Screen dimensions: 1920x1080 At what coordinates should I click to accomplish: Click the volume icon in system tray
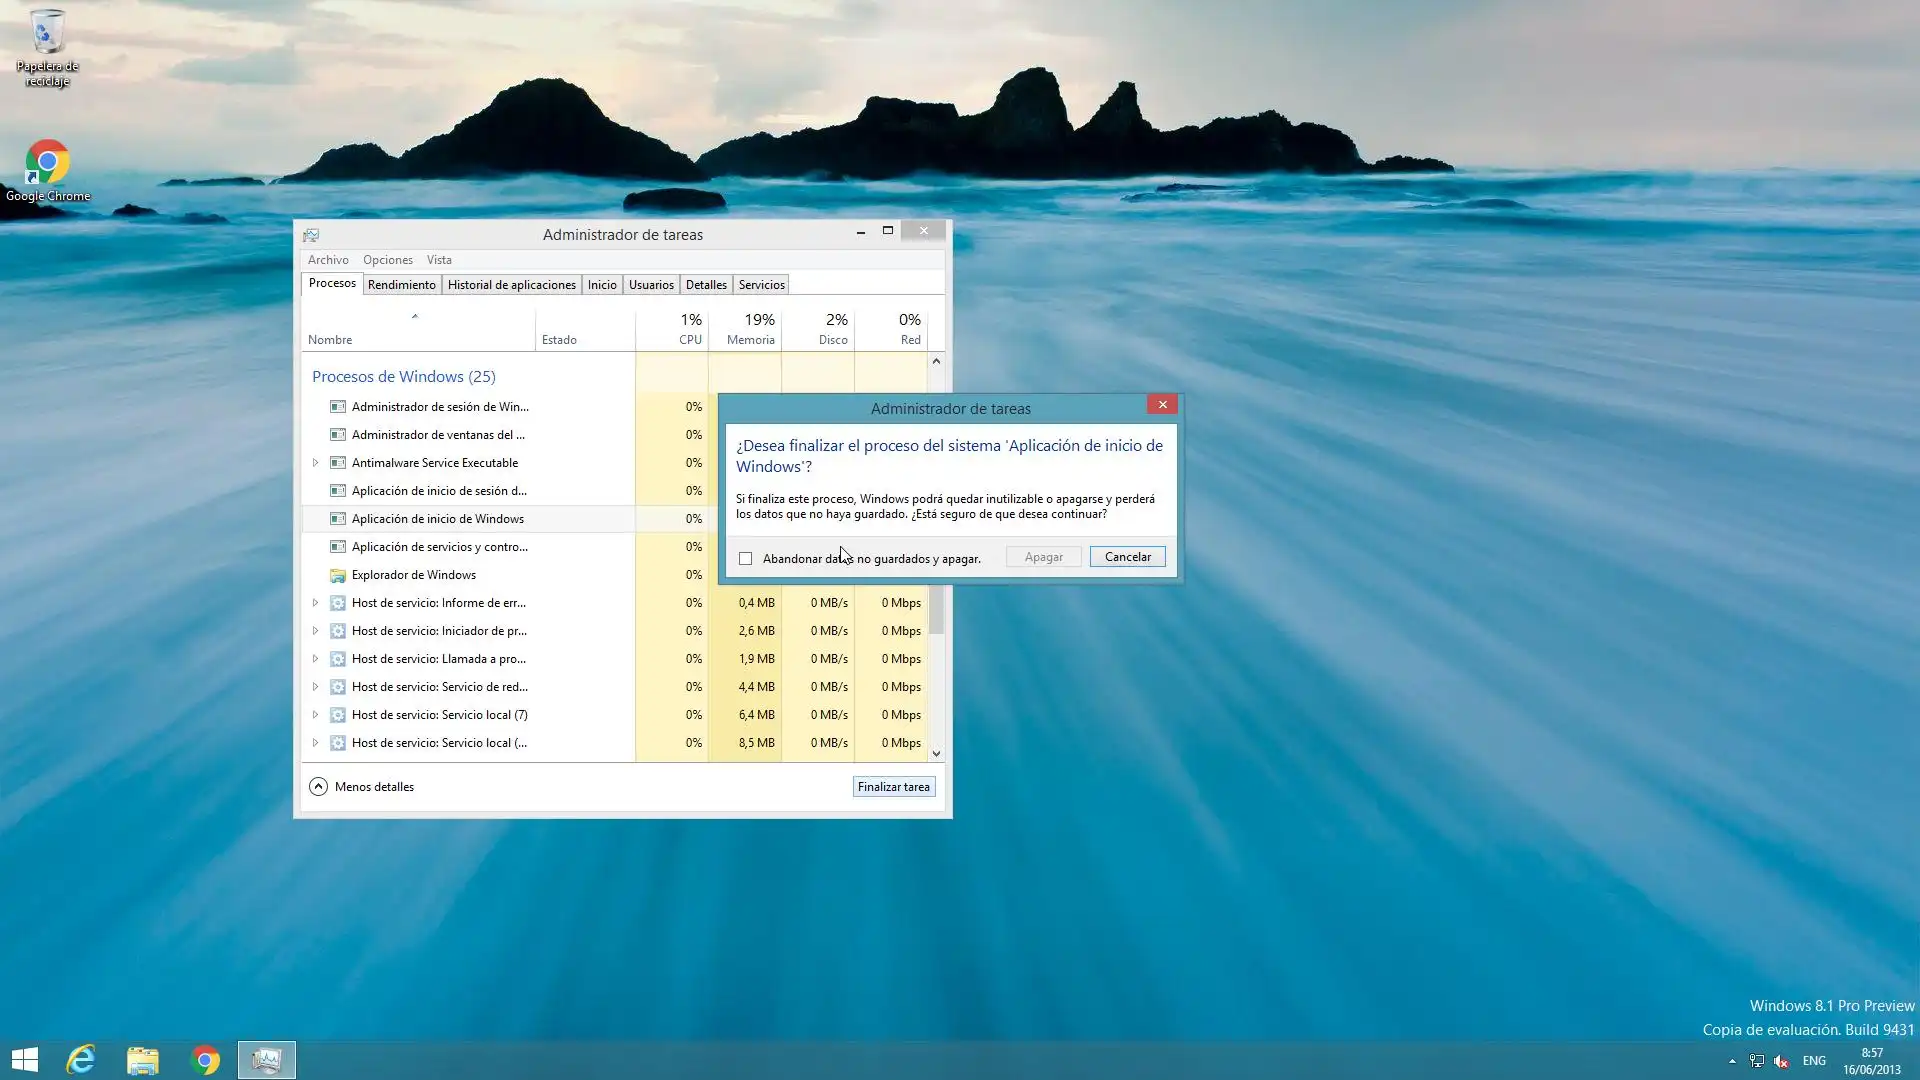[x=1781, y=1061]
